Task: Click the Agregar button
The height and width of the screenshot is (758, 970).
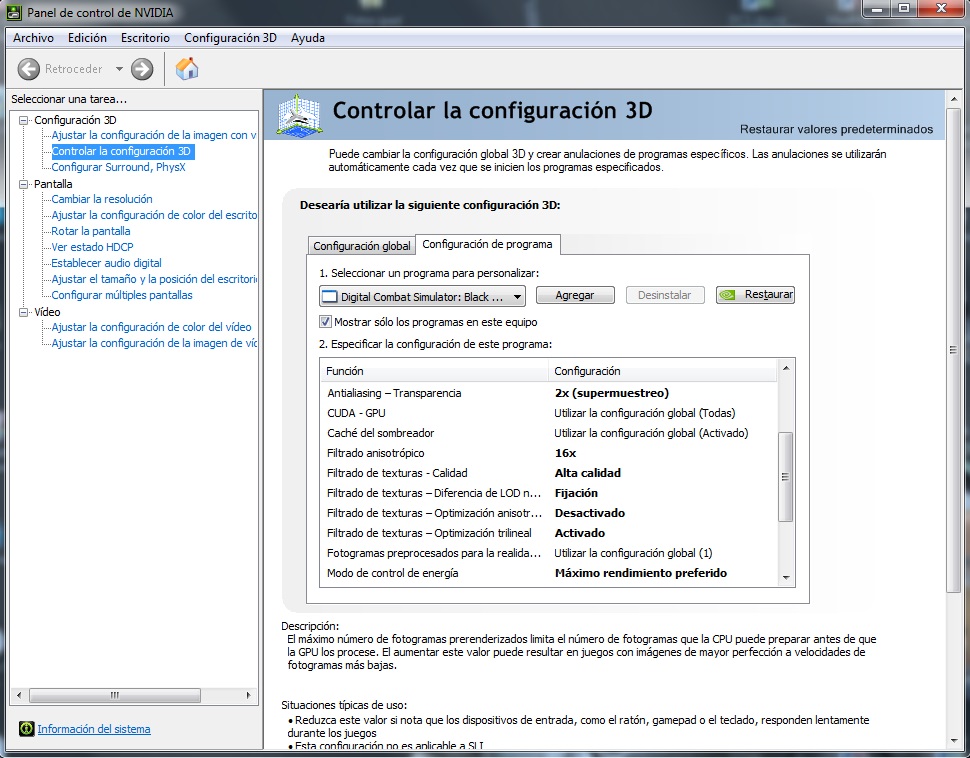Action: [575, 295]
